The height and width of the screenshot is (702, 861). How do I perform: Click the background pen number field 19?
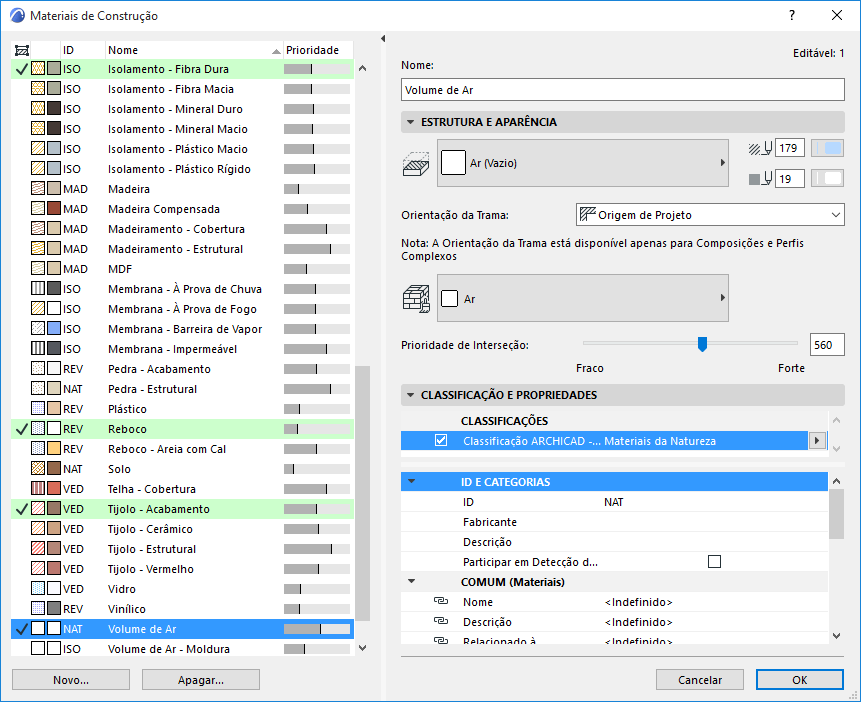point(790,179)
